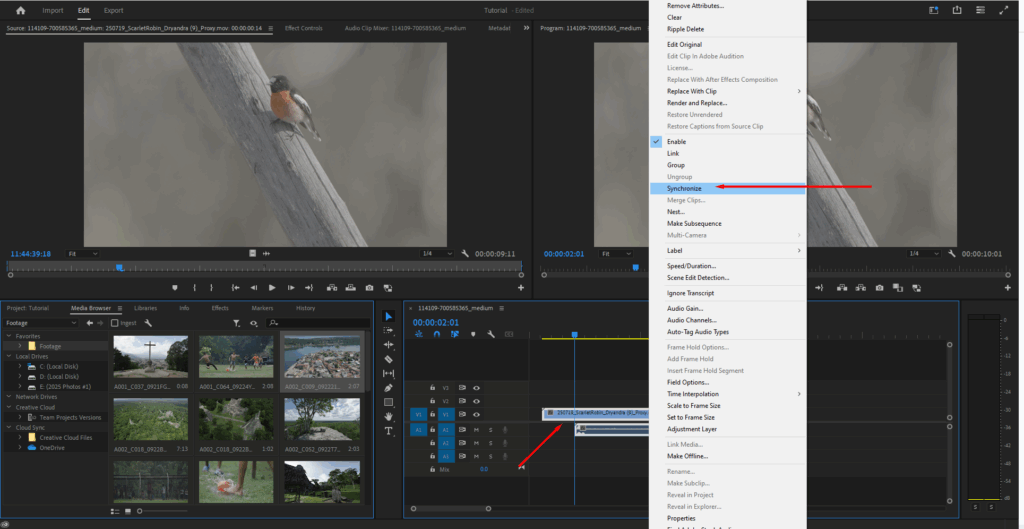Expand OneDrive tree node
The width and height of the screenshot is (1024, 529).
click(x=20, y=448)
